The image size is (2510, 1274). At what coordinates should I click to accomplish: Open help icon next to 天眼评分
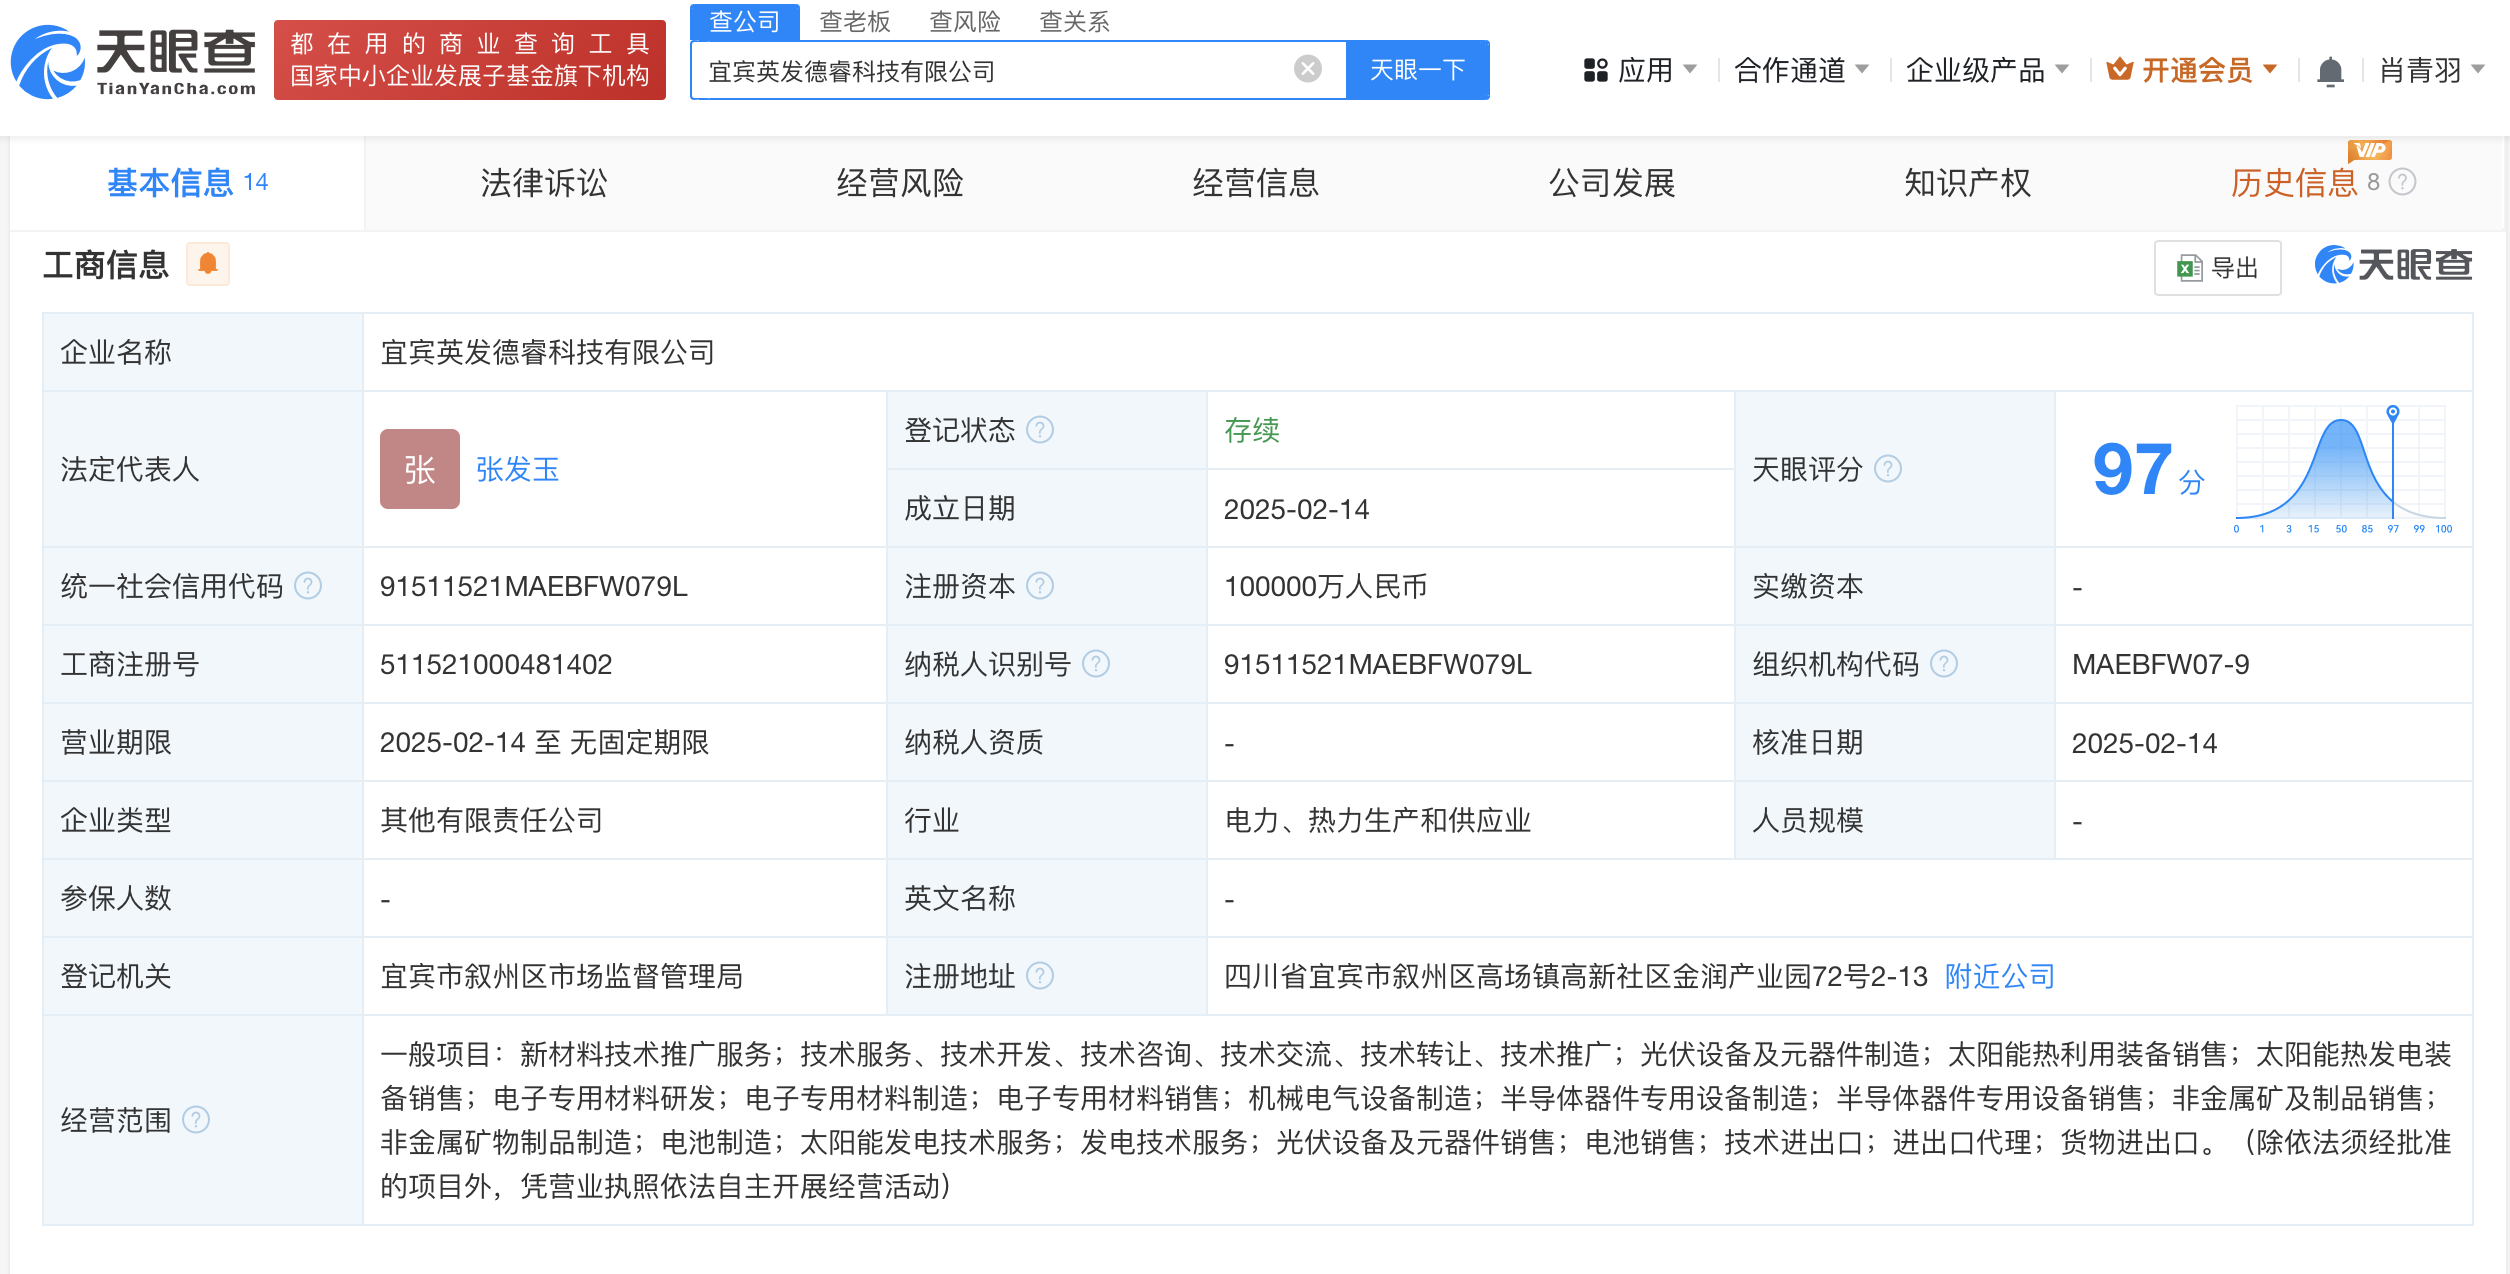tap(1888, 469)
